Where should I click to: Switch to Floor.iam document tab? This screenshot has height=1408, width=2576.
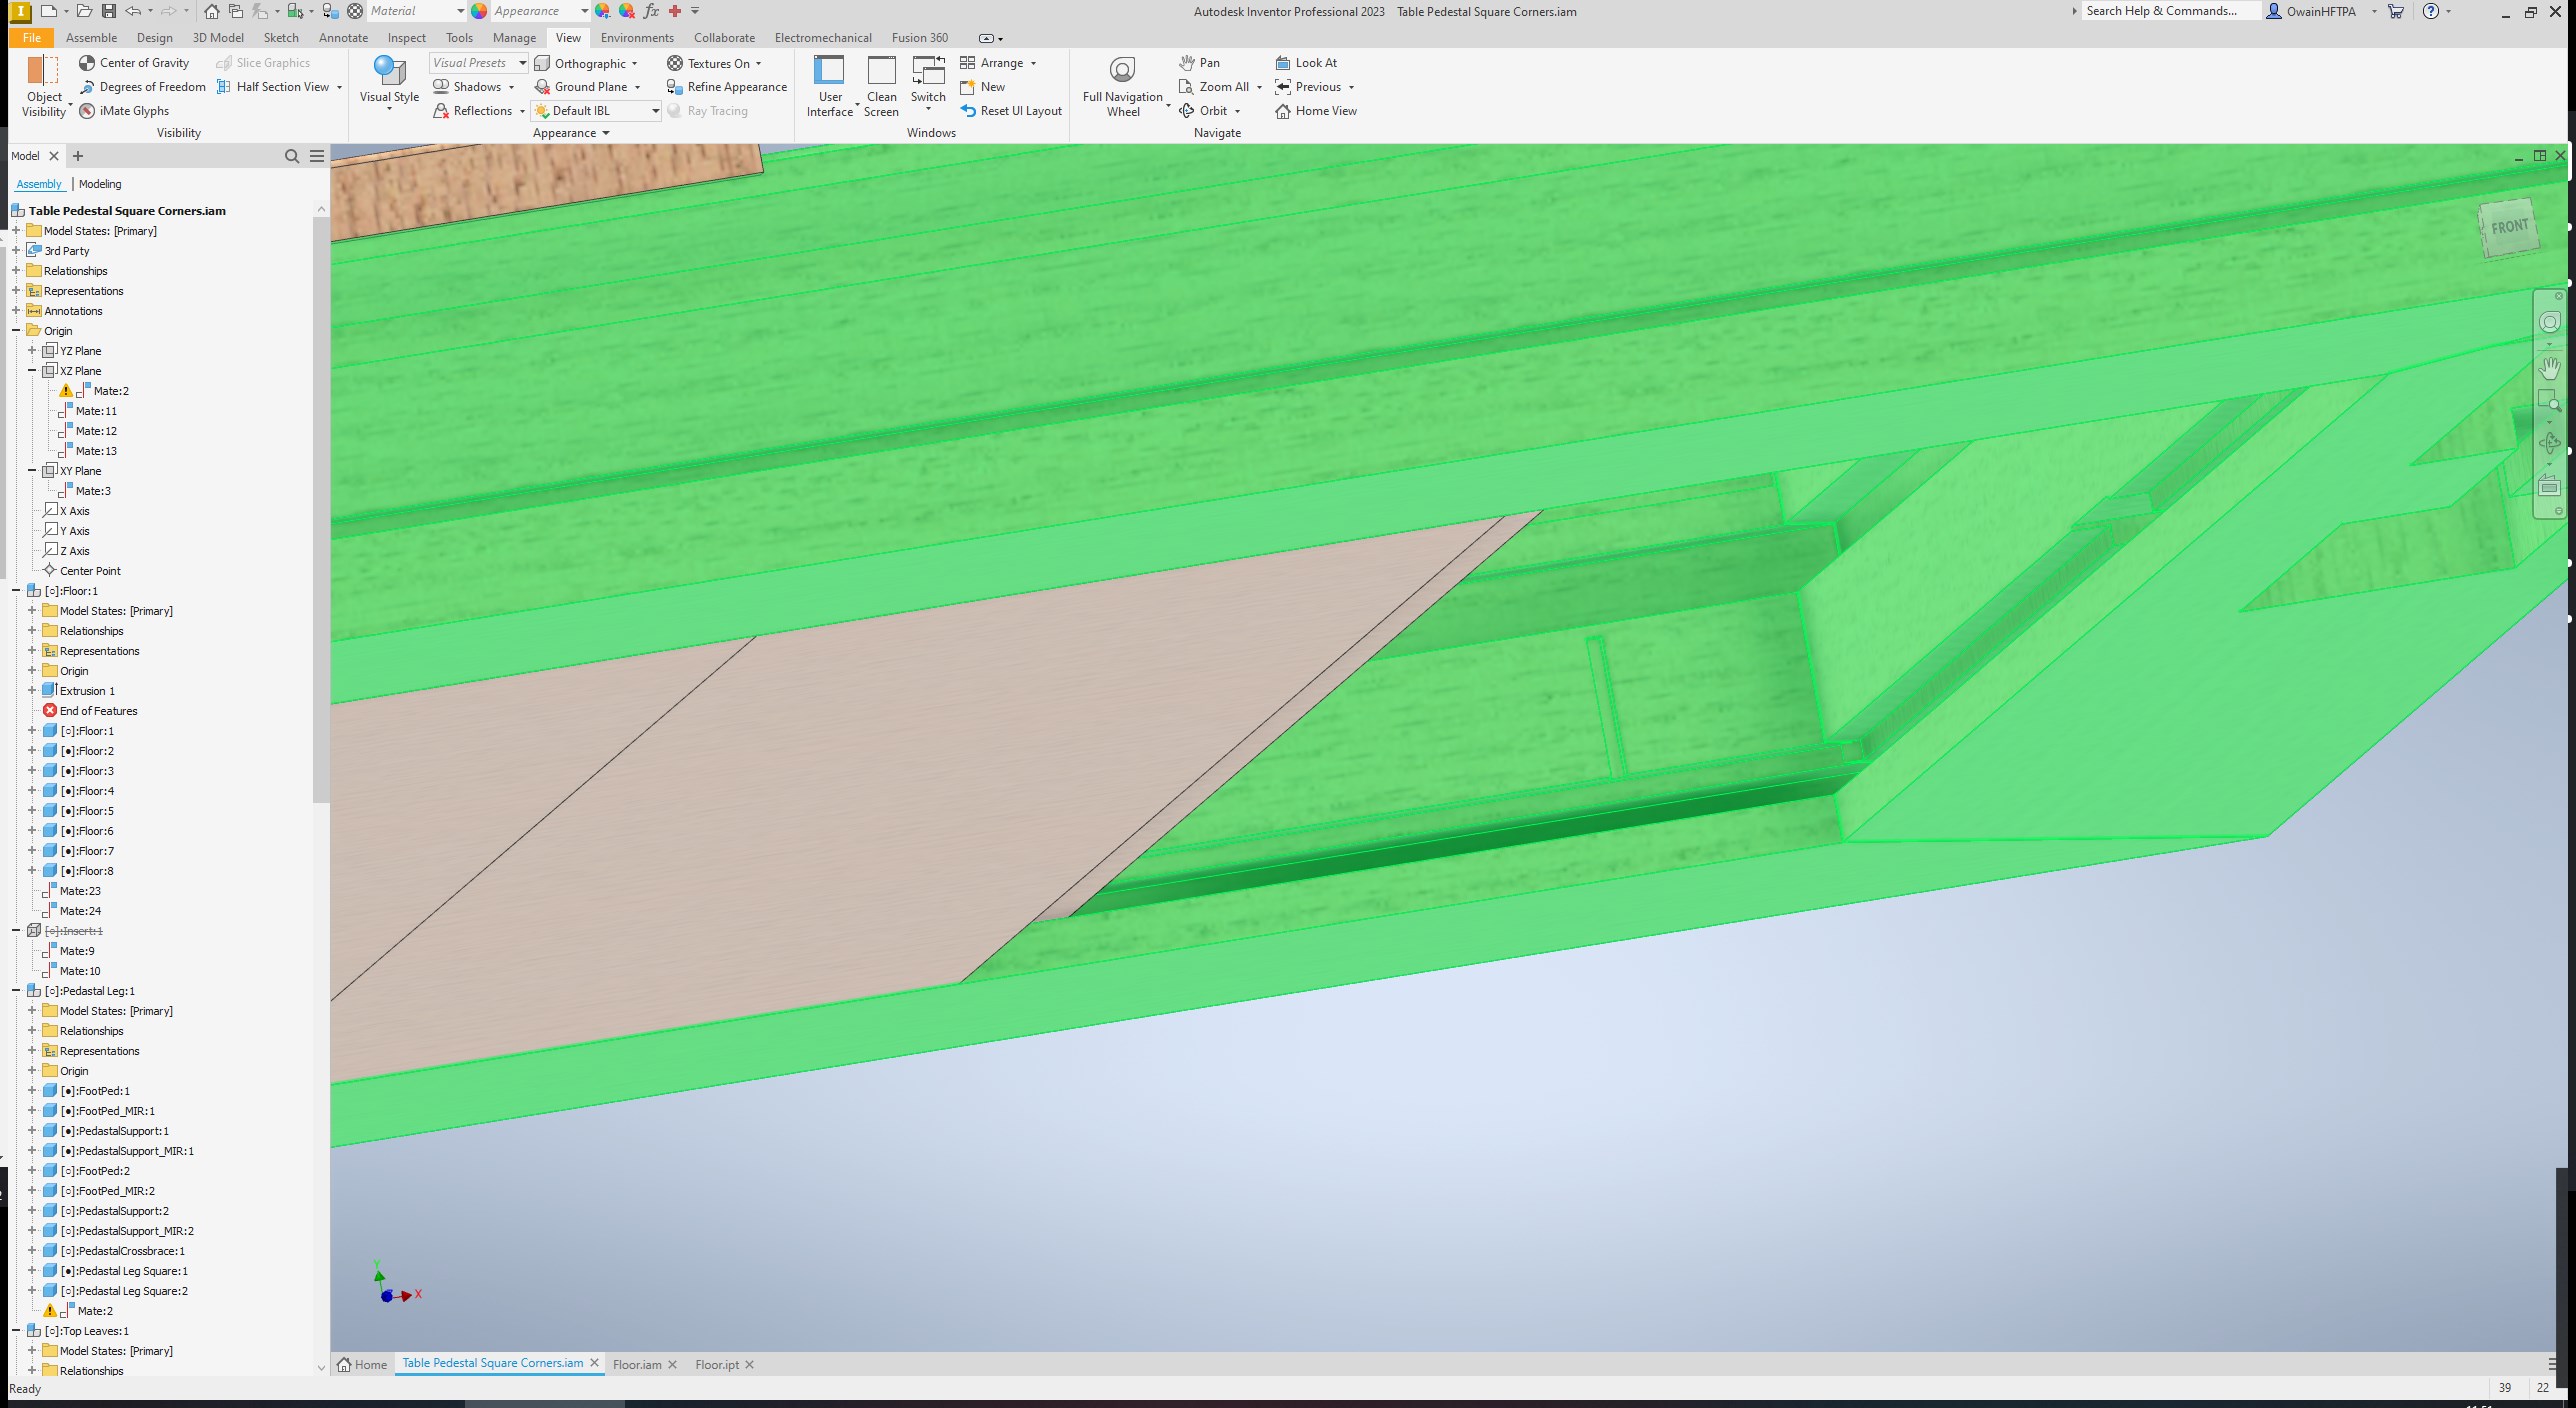(637, 1364)
